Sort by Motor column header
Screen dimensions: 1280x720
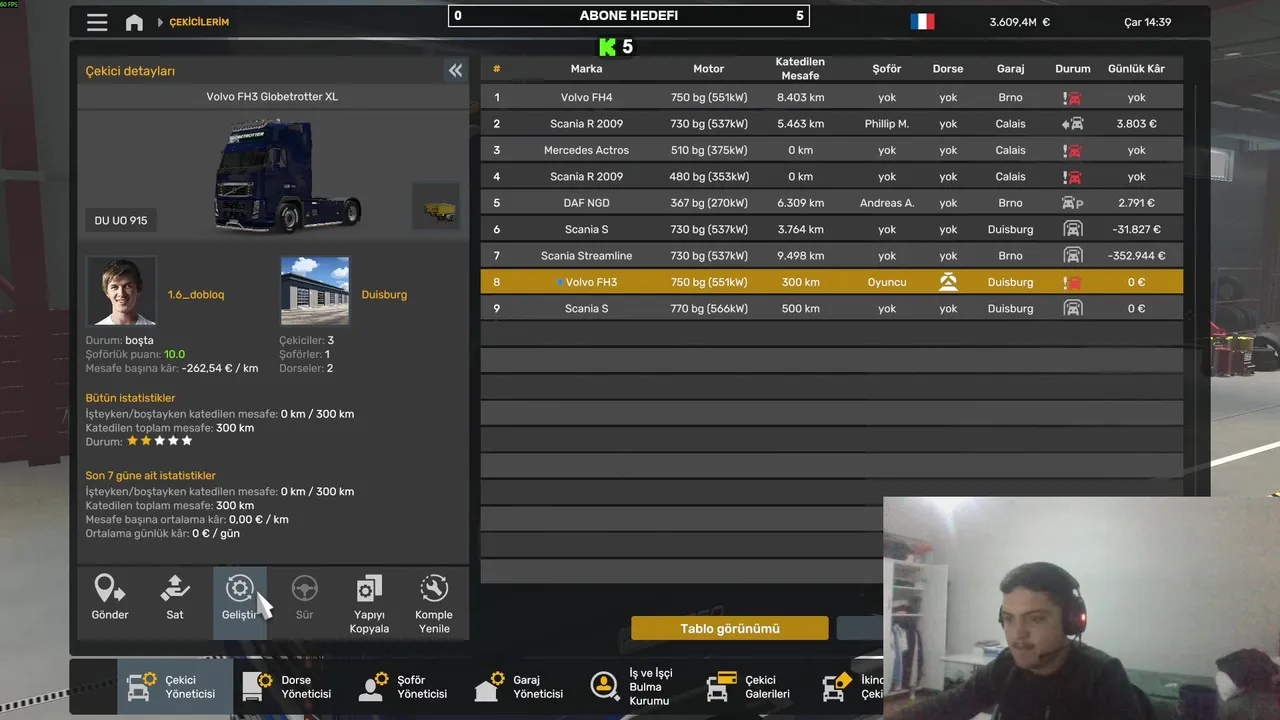[708, 69]
